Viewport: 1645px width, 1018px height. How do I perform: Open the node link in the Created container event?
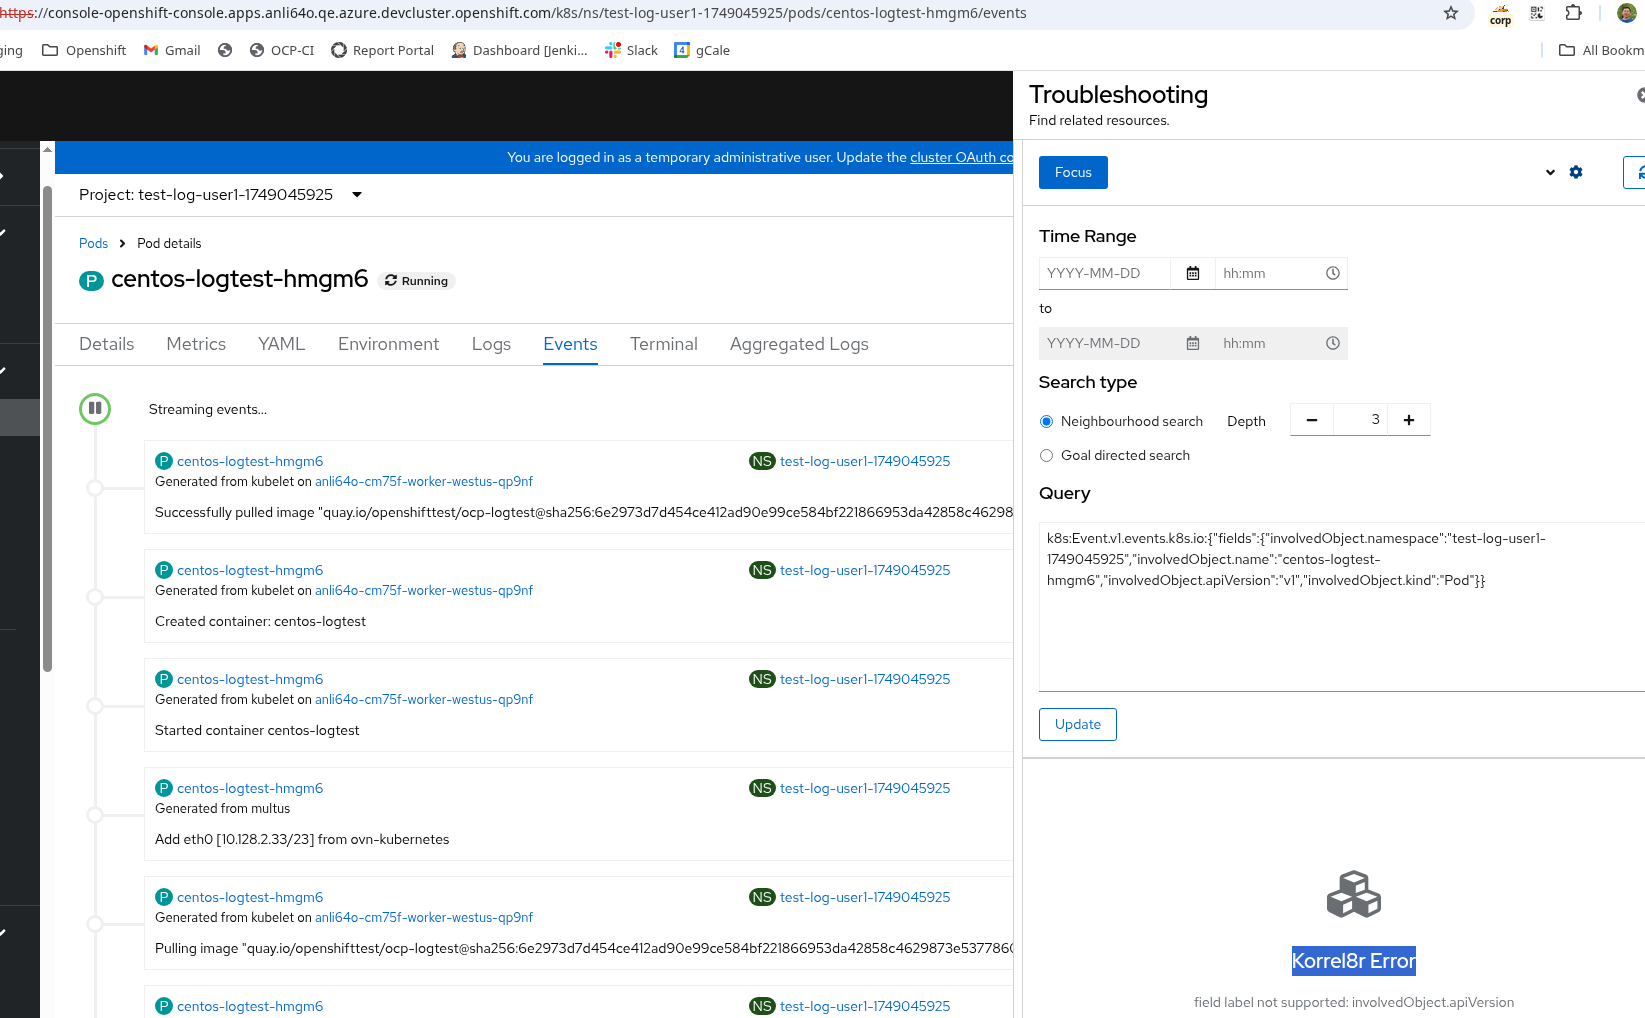click(x=424, y=591)
